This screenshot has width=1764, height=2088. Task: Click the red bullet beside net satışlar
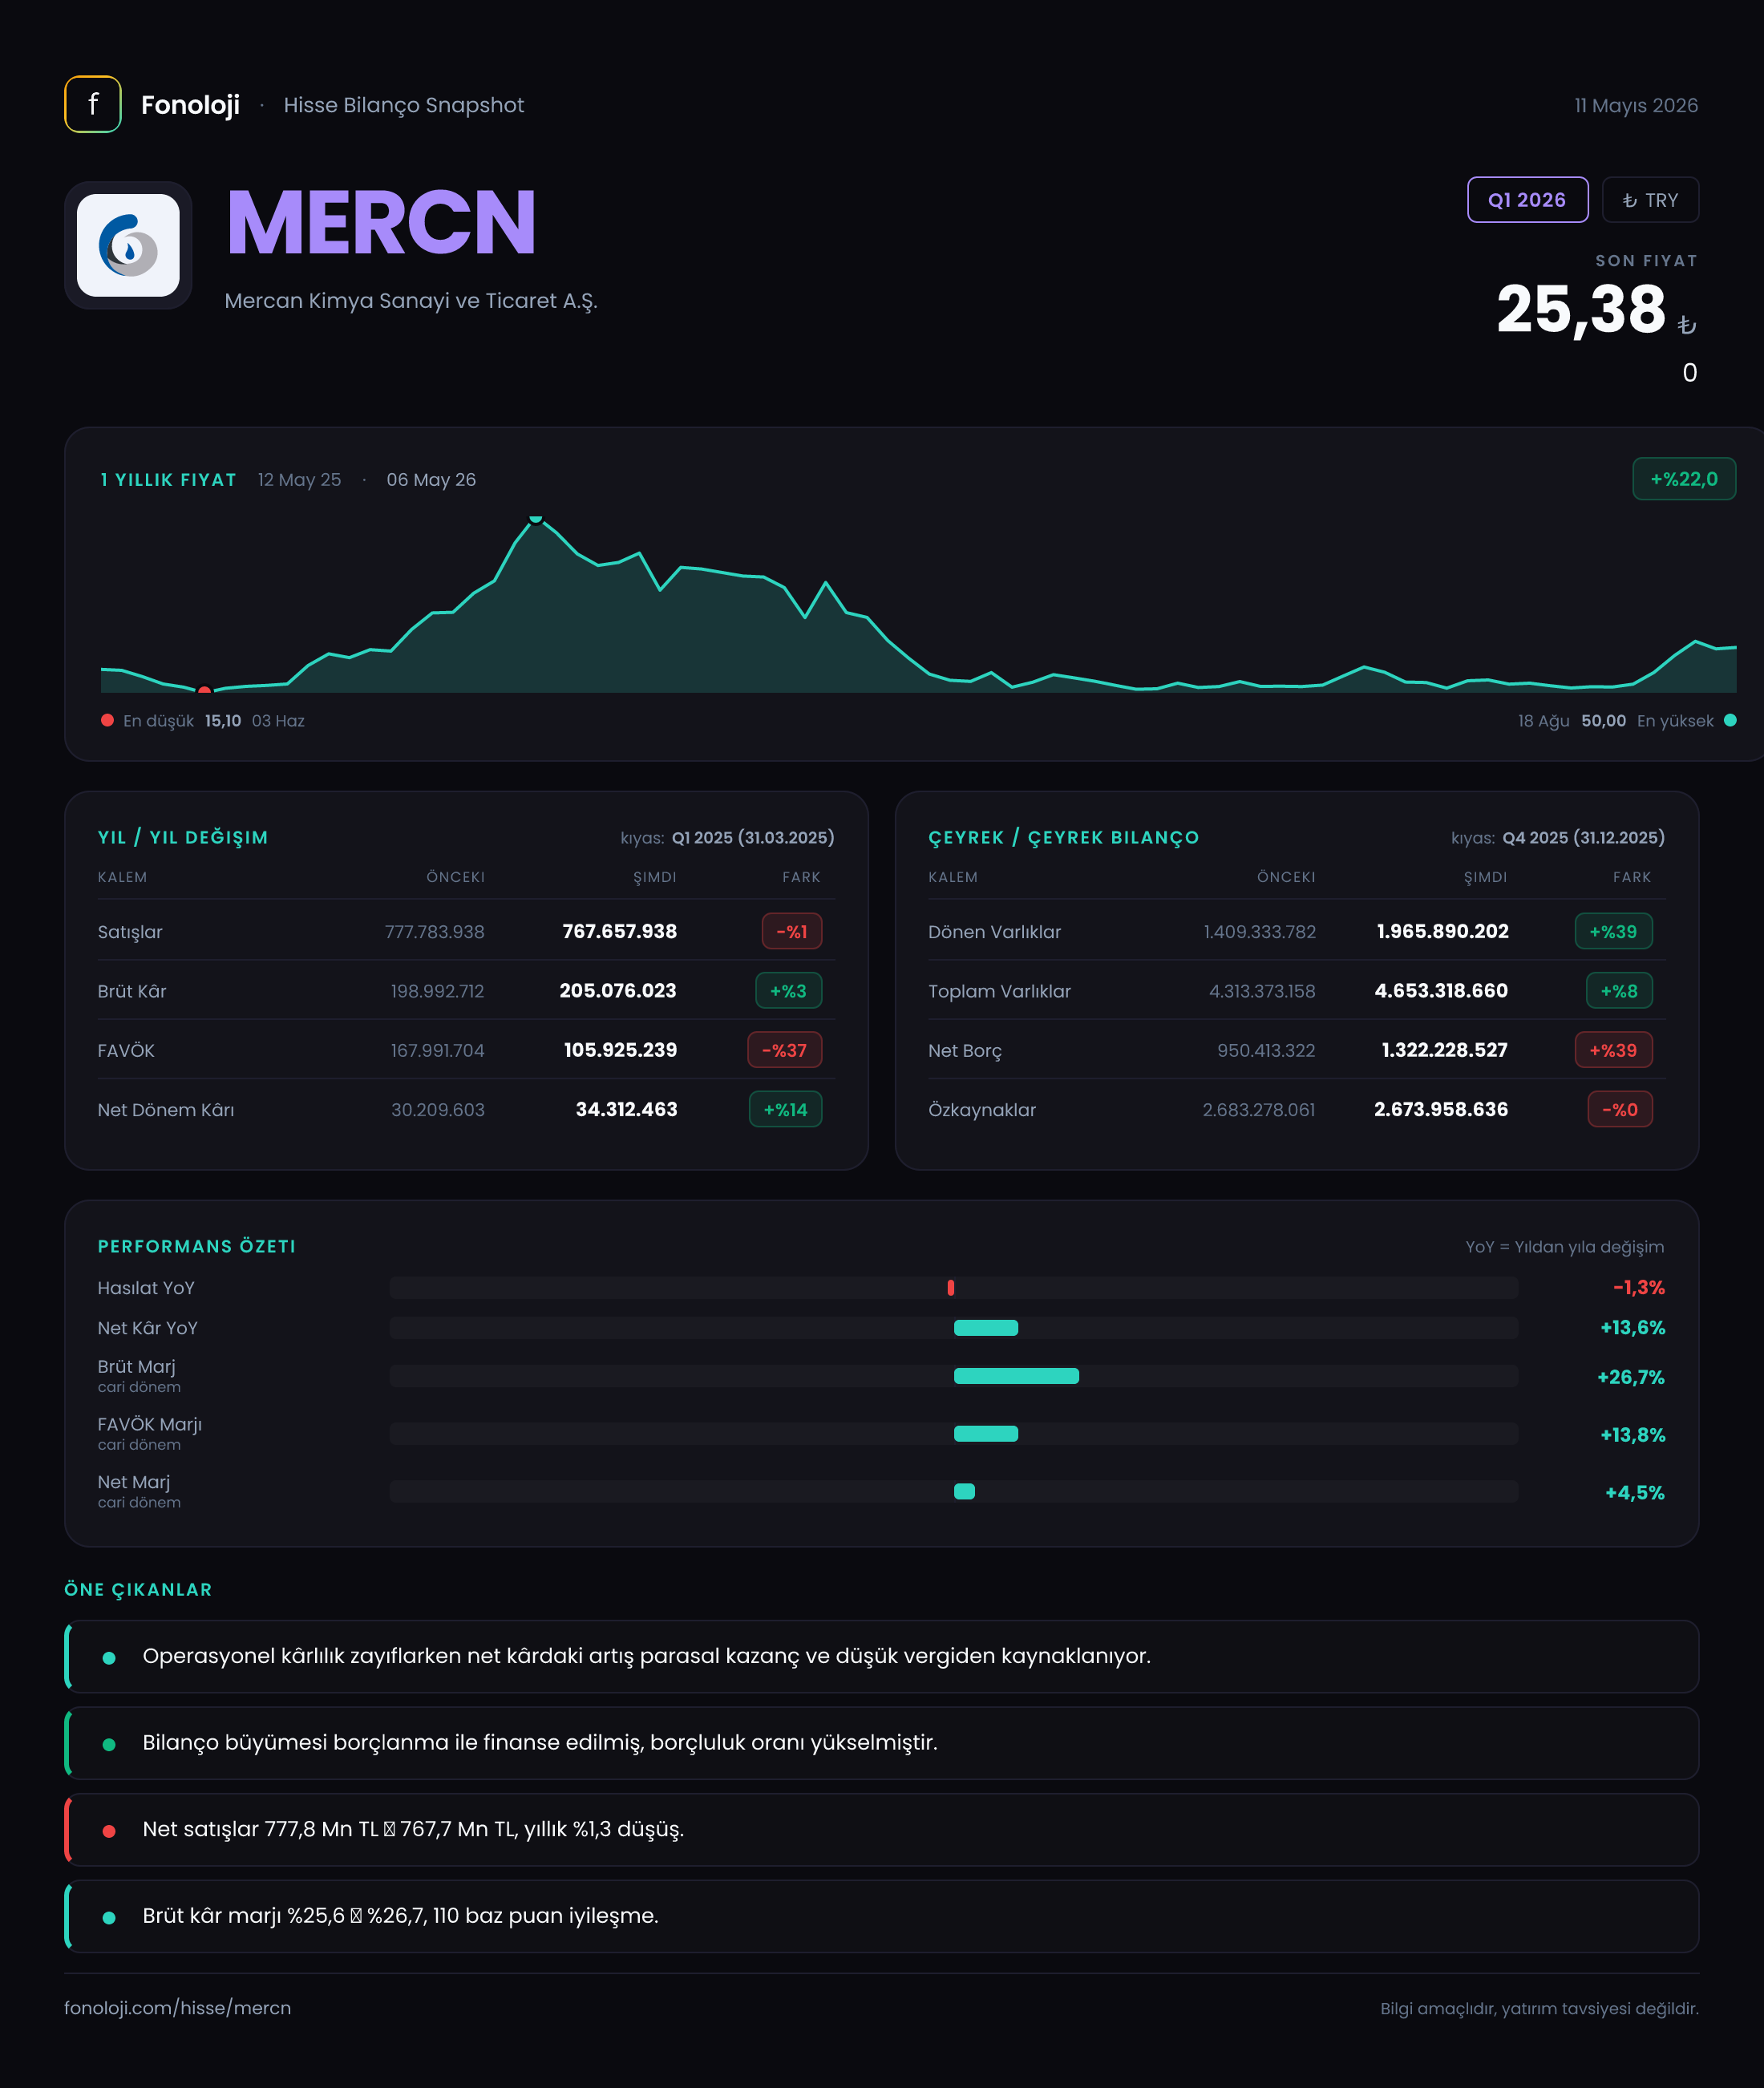pyautogui.click(x=109, y=1831)
